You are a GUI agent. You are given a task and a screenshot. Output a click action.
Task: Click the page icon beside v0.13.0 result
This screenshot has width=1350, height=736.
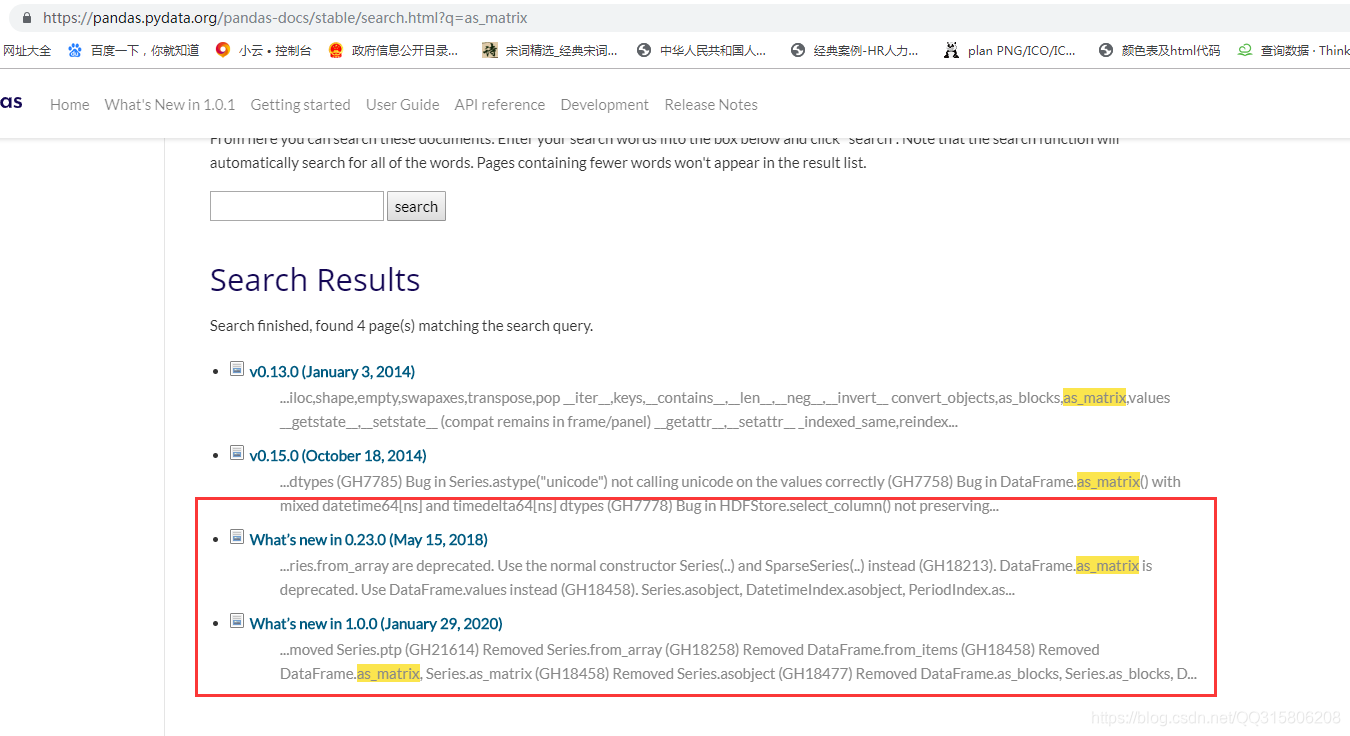(x=237, y=367)
